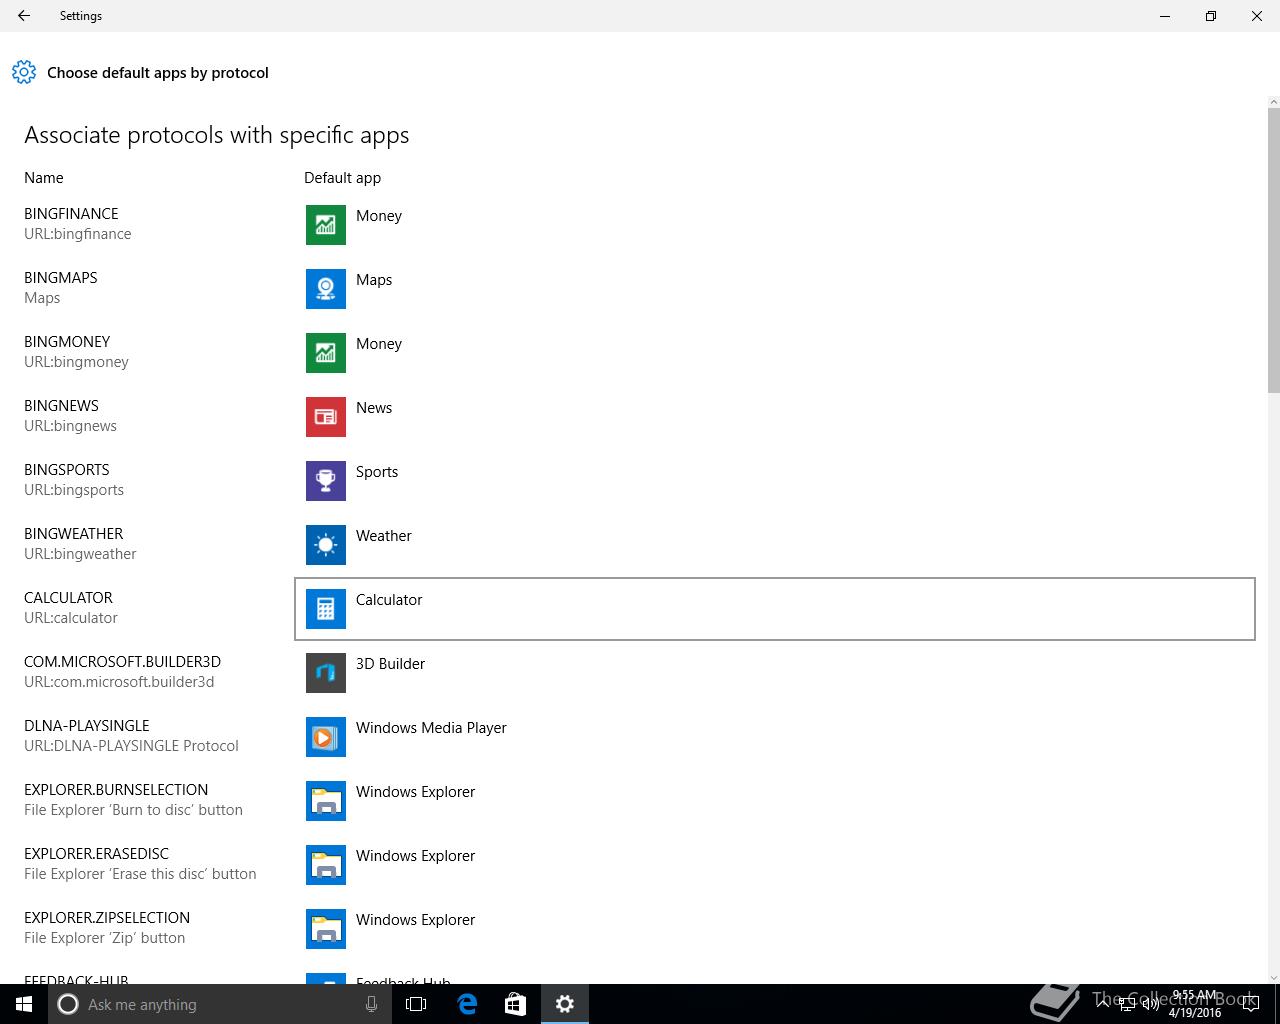1280x1024 pixels.
Task: Click the DLNA-PLAYSINGLE protocol name
Action: [x=87, y=726]
